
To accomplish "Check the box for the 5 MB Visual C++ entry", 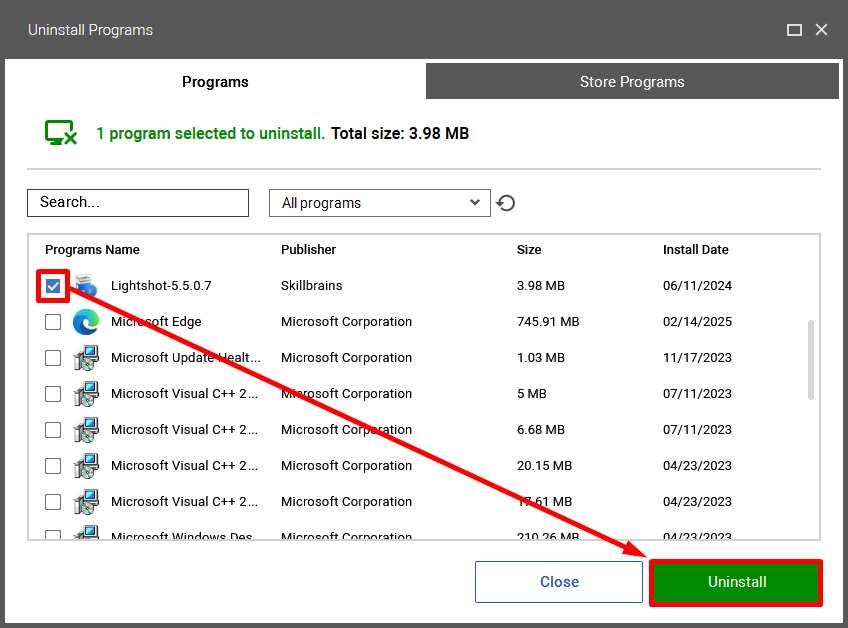I will pos(53,394).
